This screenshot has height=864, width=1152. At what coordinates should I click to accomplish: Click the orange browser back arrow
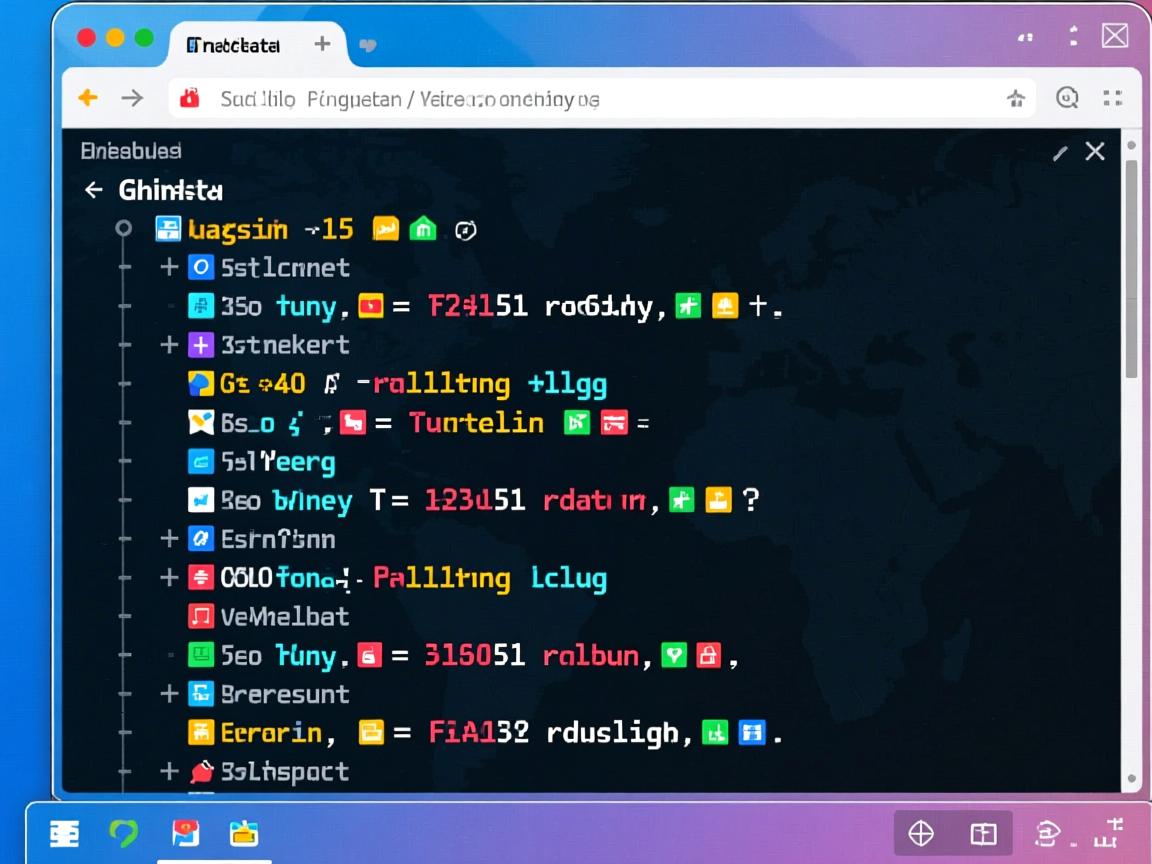click(x=88, y=98)
